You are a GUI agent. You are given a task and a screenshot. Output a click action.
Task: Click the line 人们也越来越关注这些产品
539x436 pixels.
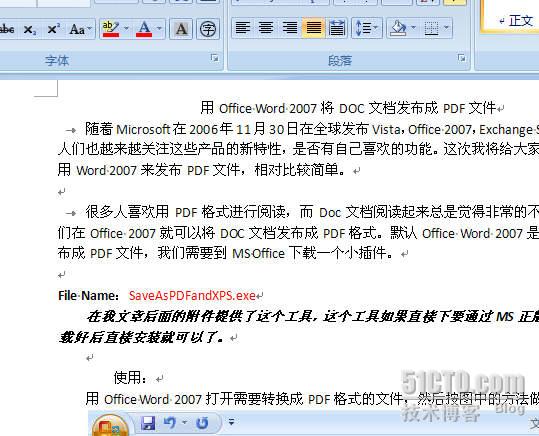pos(298,149)
